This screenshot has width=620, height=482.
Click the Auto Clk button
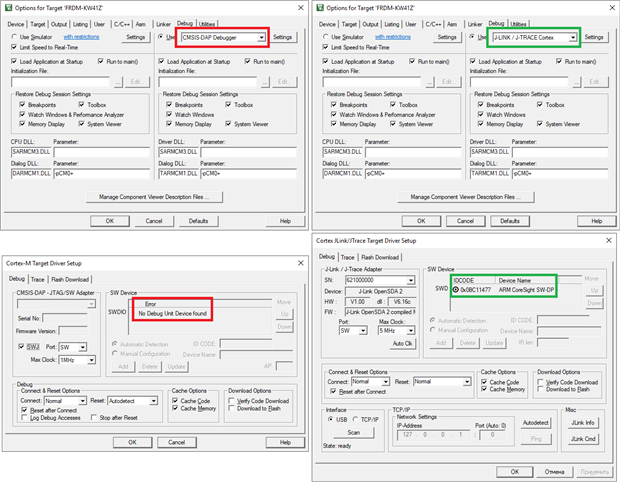click(x=403, y=343)
